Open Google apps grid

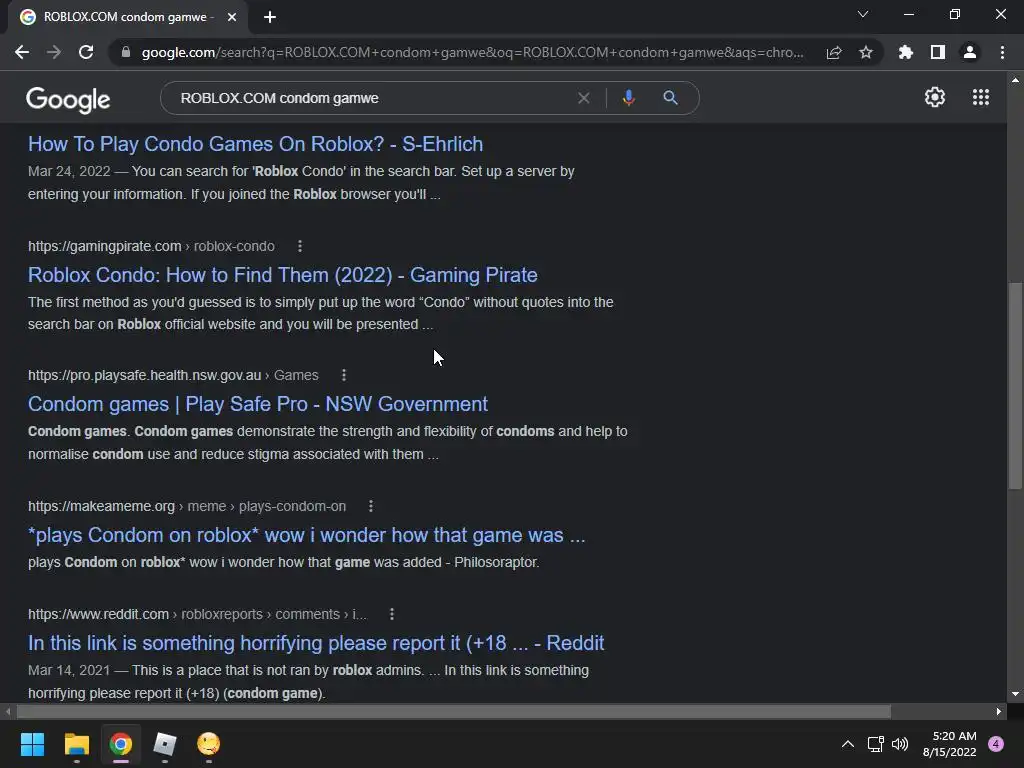click(x=981, y=97)
